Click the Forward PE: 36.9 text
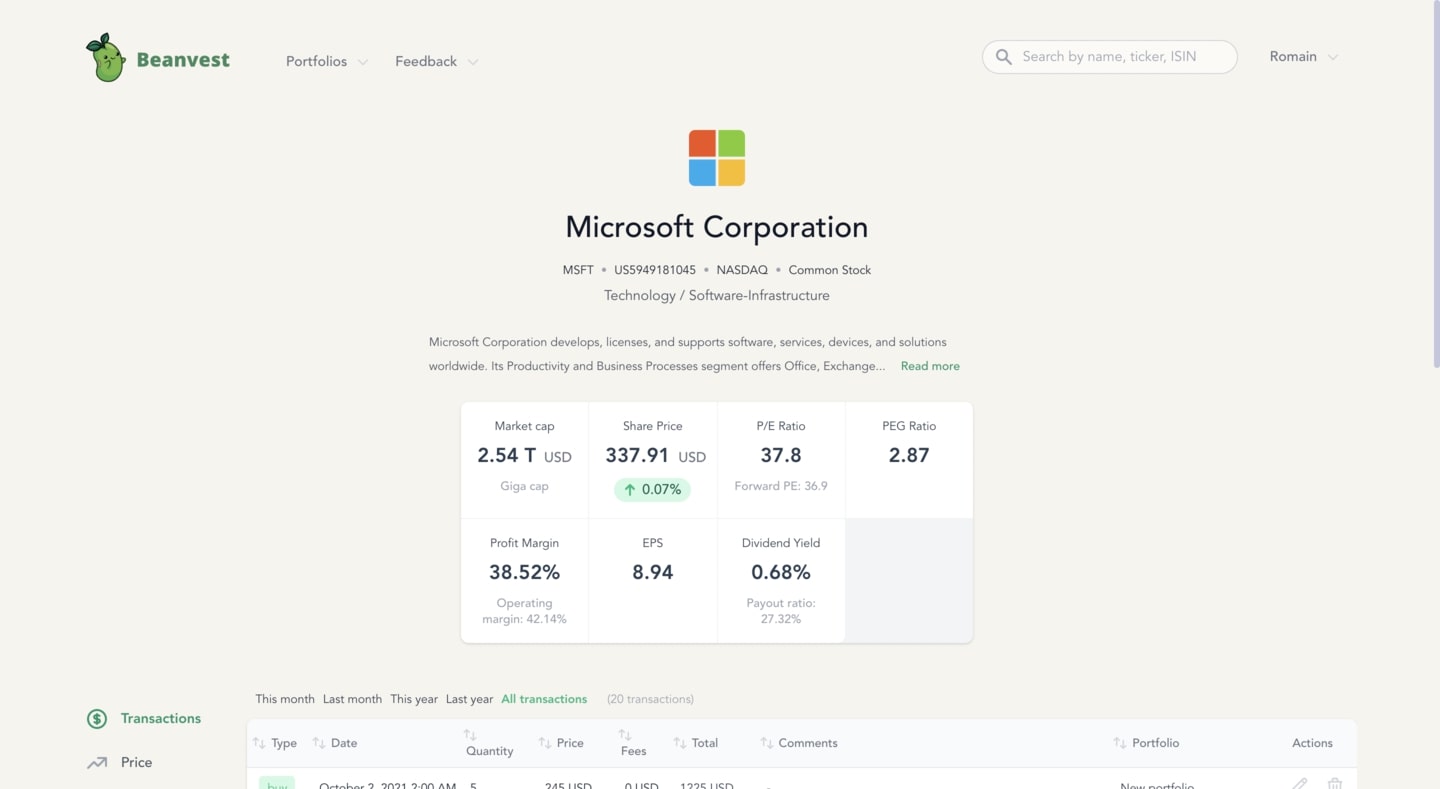This screenshot has height=789, width=1440. click(781, 486)
